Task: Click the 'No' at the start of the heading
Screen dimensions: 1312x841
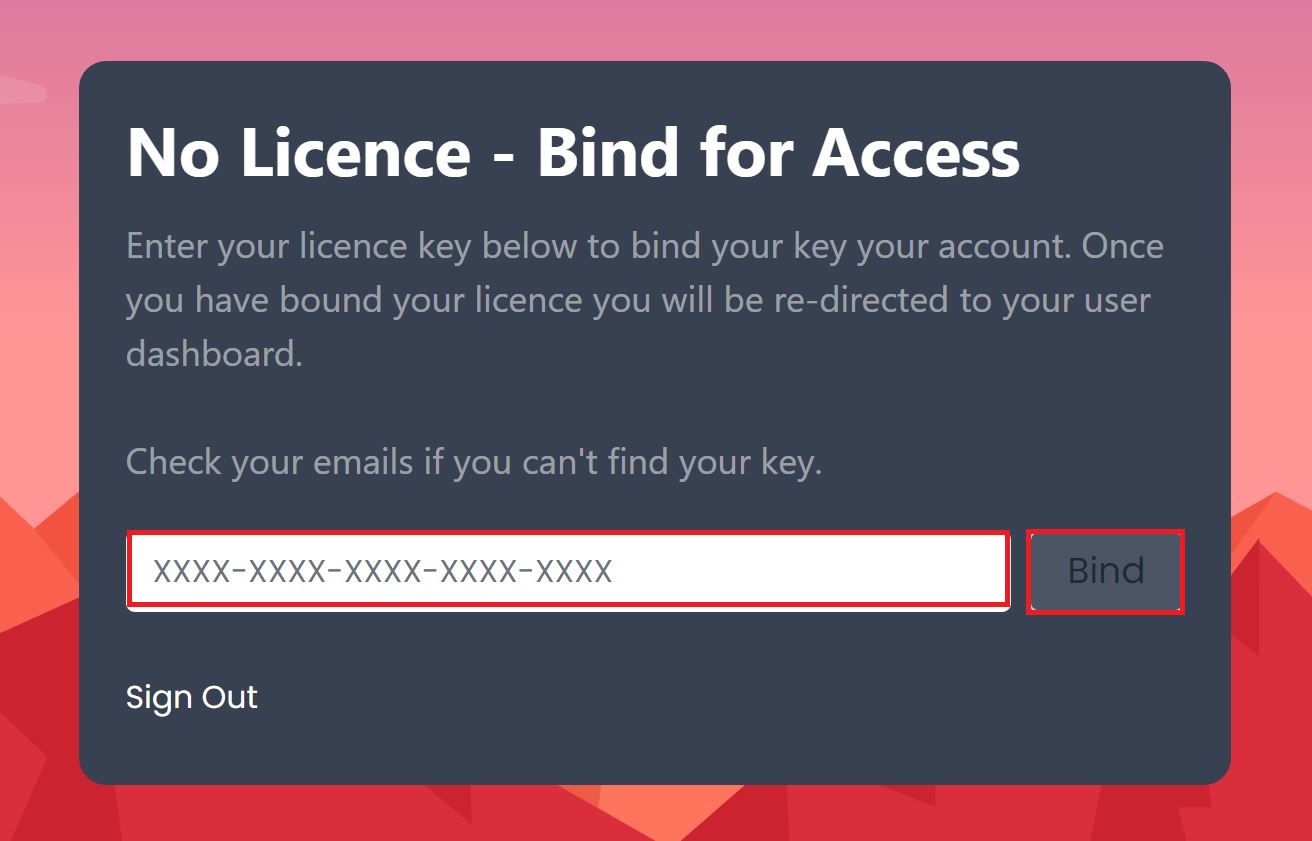Action: (167, 153)
